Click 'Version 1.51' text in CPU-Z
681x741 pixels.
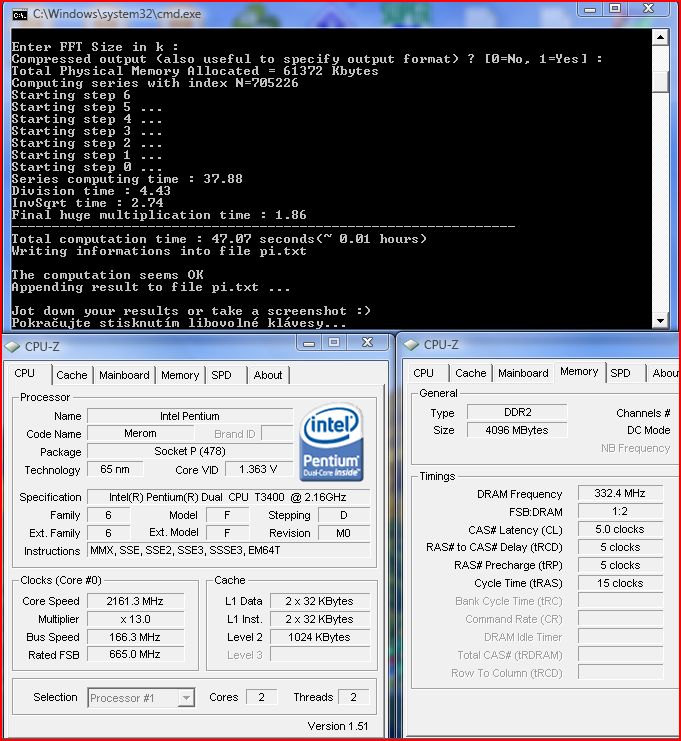pos(337,726)
